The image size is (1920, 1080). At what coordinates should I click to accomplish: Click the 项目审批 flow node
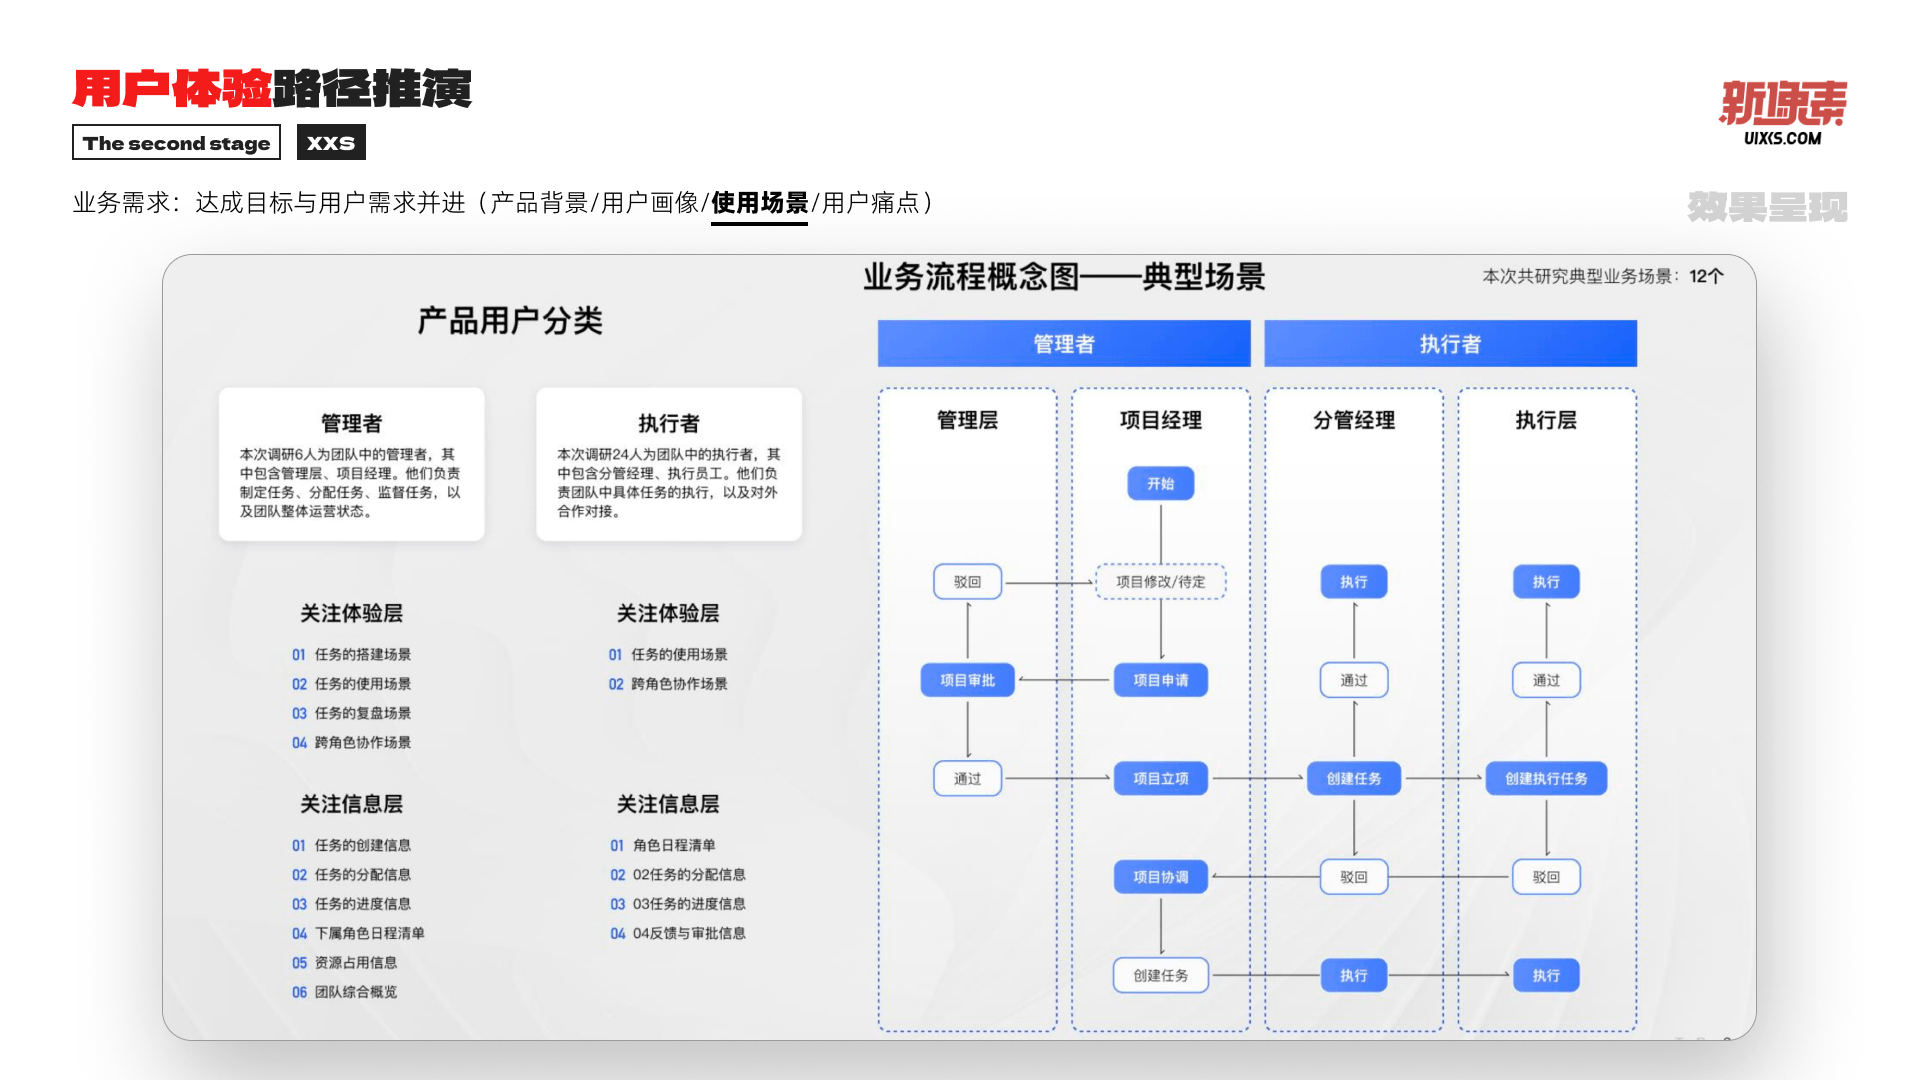tap(967, 680)
